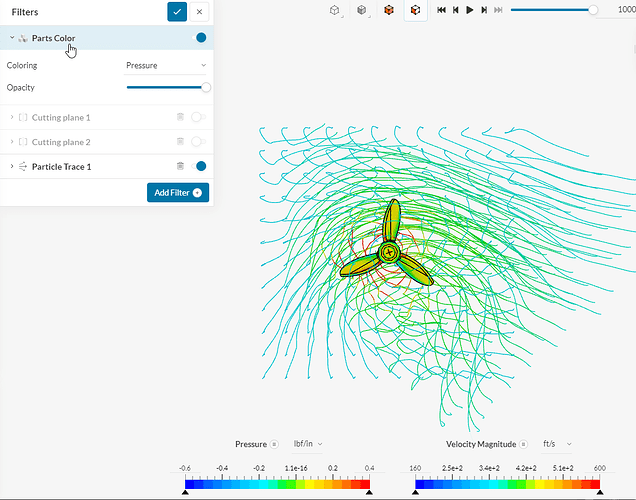
Task: Disable the Particle Trace 1 toggle
Action: (x=199, y=166)
